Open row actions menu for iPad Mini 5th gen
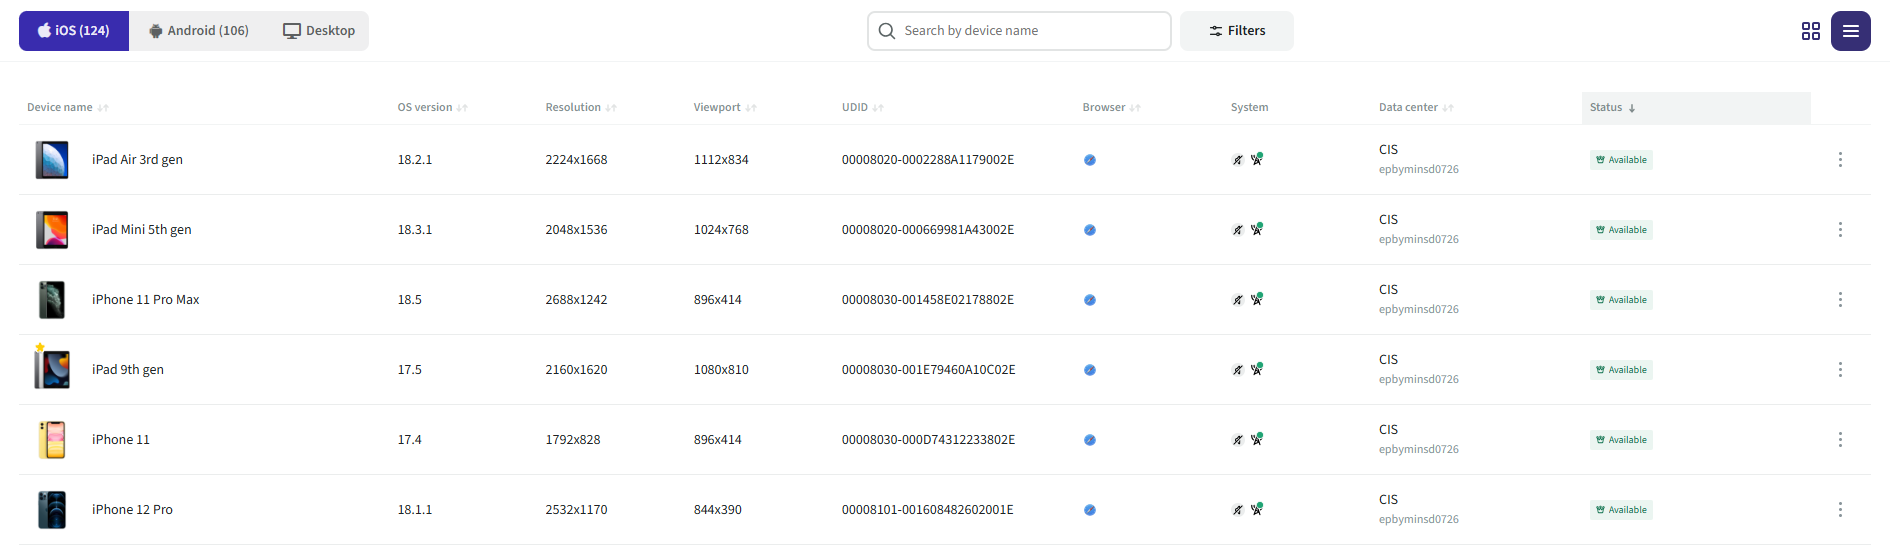Image resolution: width=1890 pixels, height=546 pixels. [1840, 230]
